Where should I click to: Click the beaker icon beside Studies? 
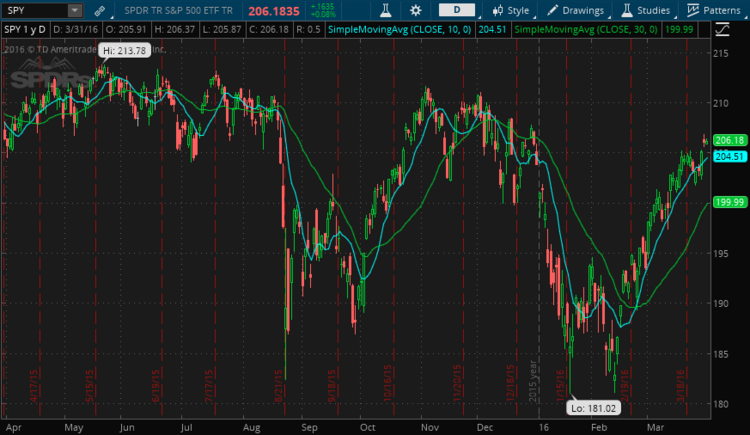click(626, 10)
